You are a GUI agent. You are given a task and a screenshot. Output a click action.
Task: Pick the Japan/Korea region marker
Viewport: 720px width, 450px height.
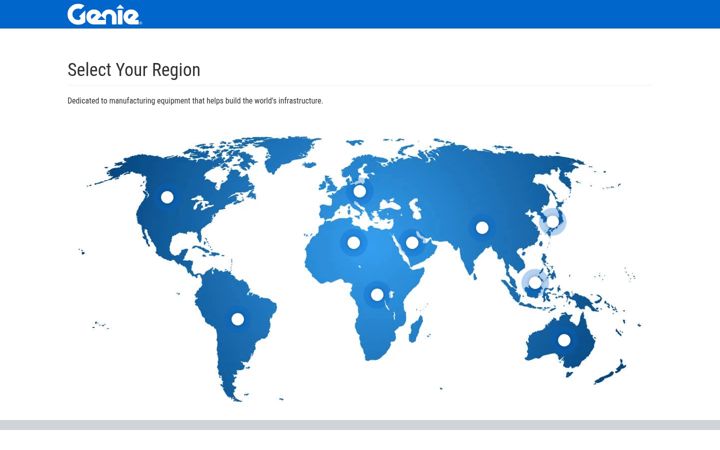tap(552, 221)
